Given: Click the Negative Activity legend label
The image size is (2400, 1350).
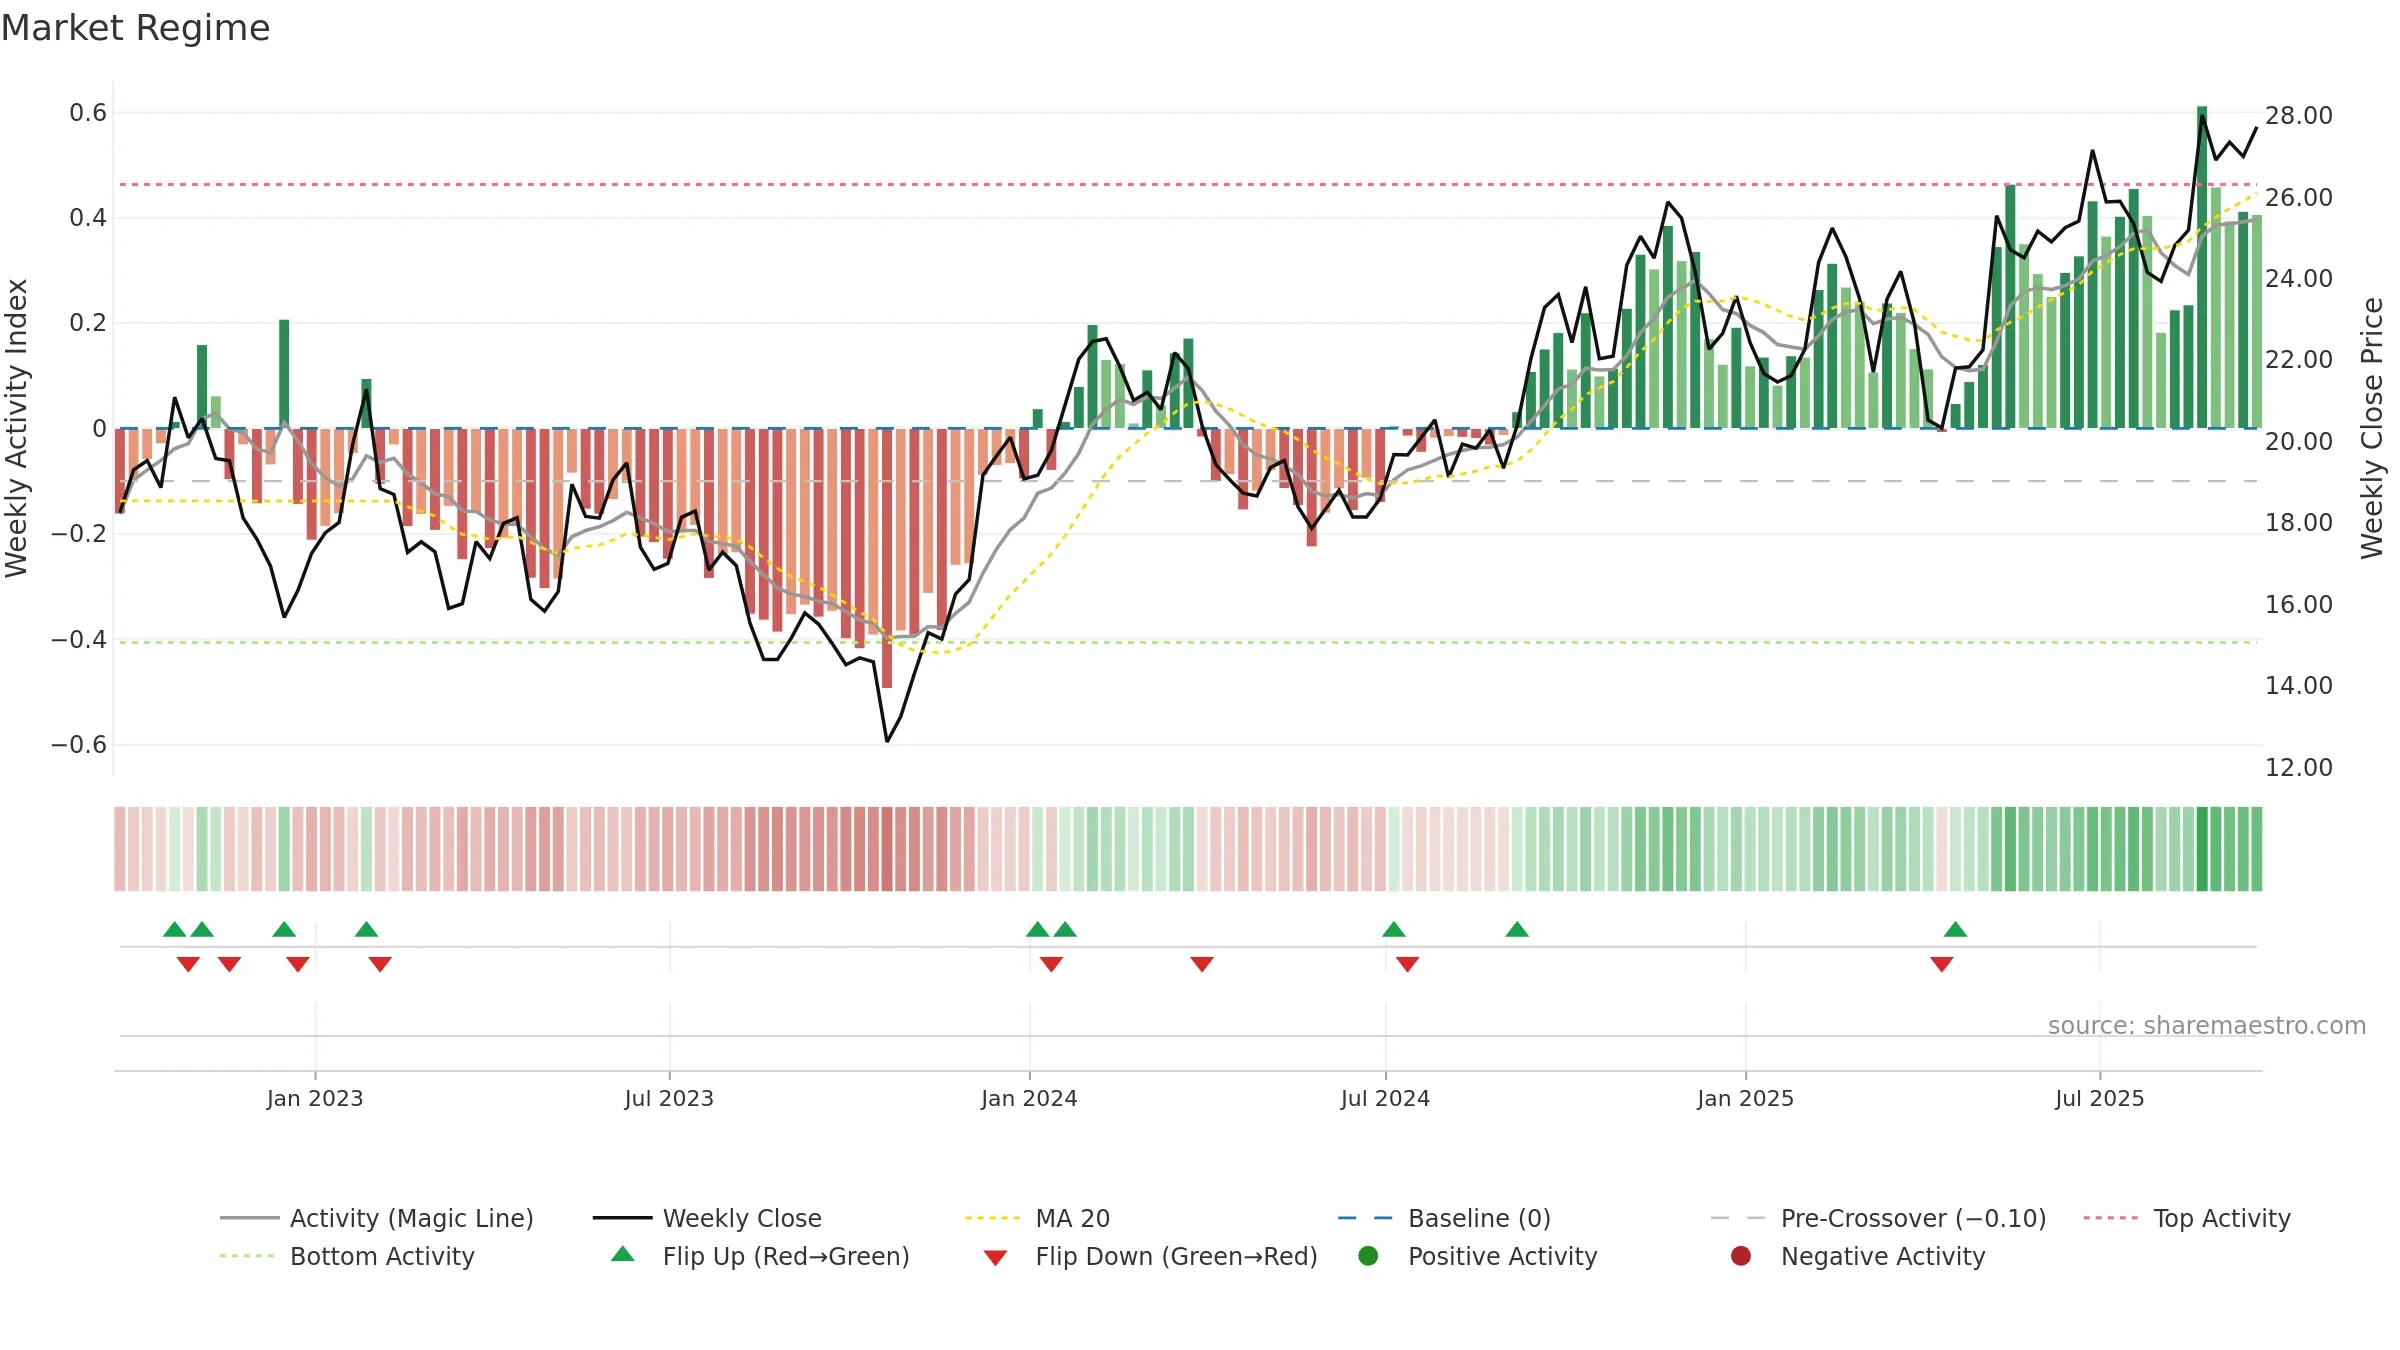Looking at the screenshot, I should [1883, 1256].
